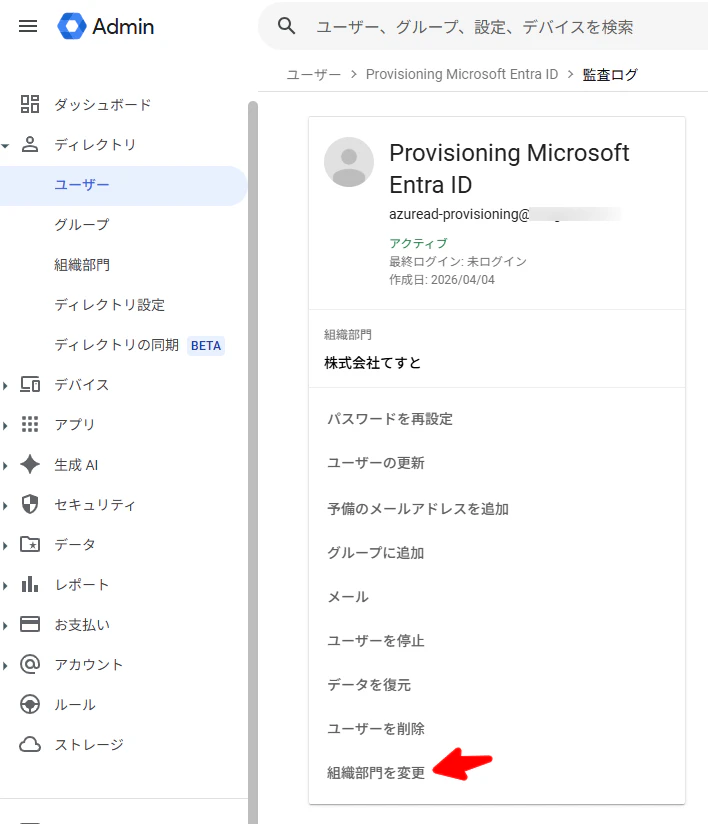Click データを復元
This screenshot has height=824, width=708.
(369, 685)
